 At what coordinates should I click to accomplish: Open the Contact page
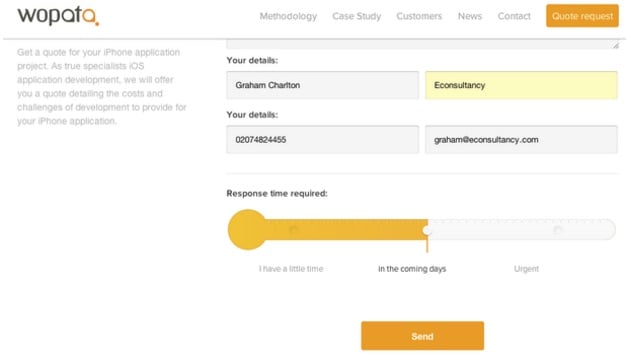pos(514,16)
